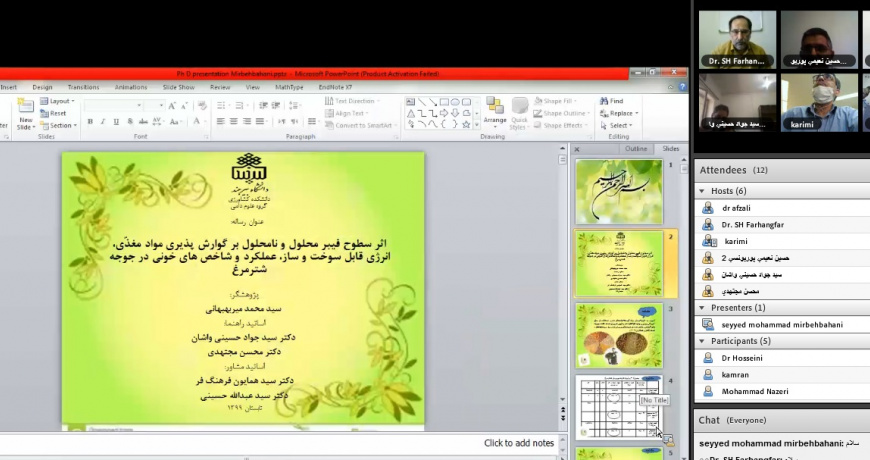
Task: Open the Section dropdown
Action: 59,125
